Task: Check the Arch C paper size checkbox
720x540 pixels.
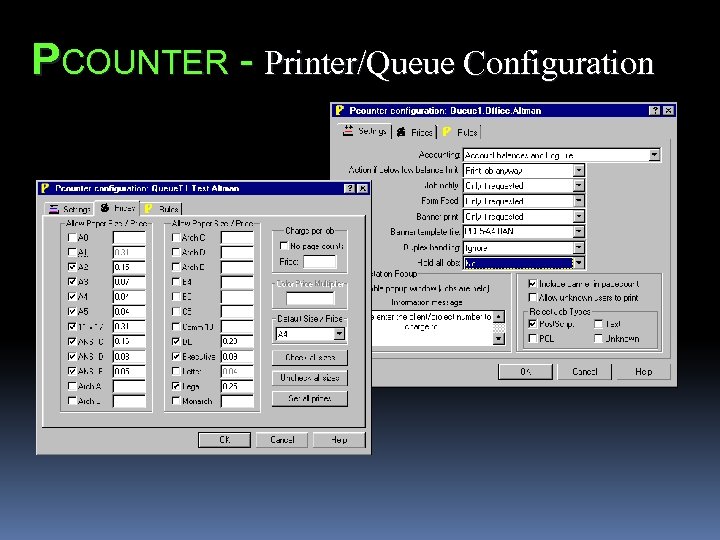Action: 176,237
